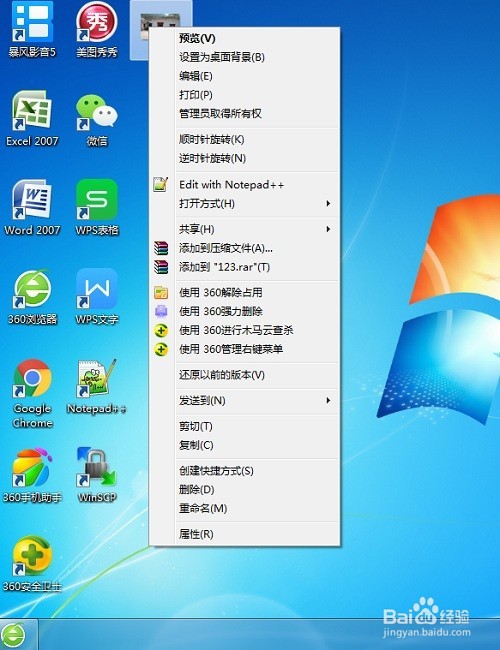Open Google Chrome desktop shortcut

tap(32, 393)
